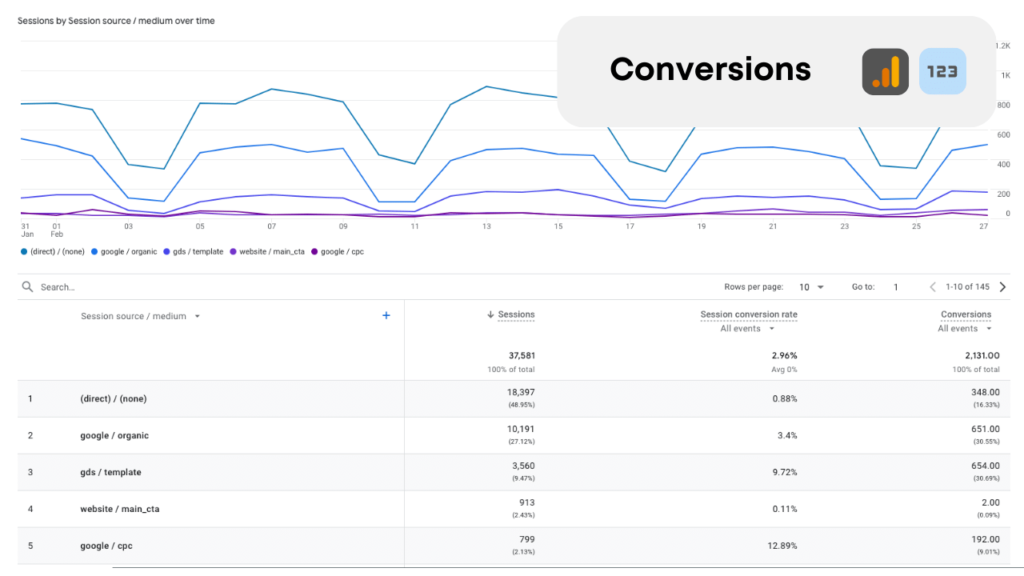Viewport: 1024px width, 576px height.
Task: Click conversions value 651.00
Action: (985, 429)
